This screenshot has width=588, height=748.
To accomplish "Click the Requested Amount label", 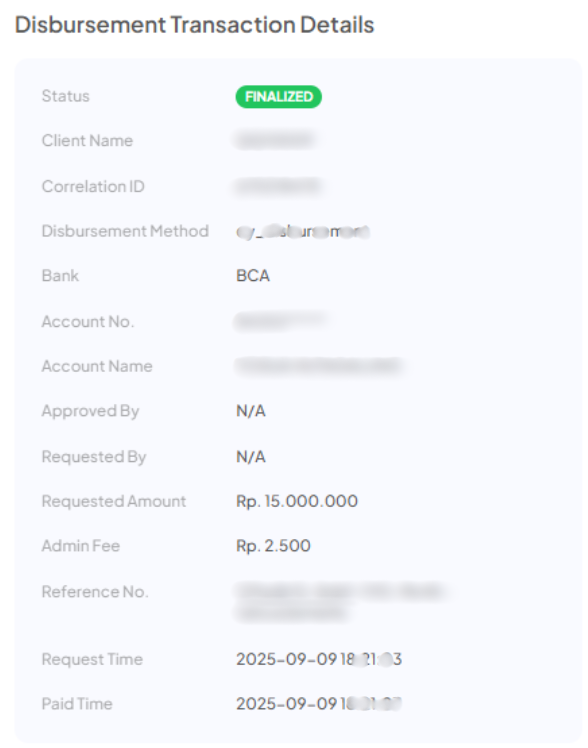I will (114, 501).
